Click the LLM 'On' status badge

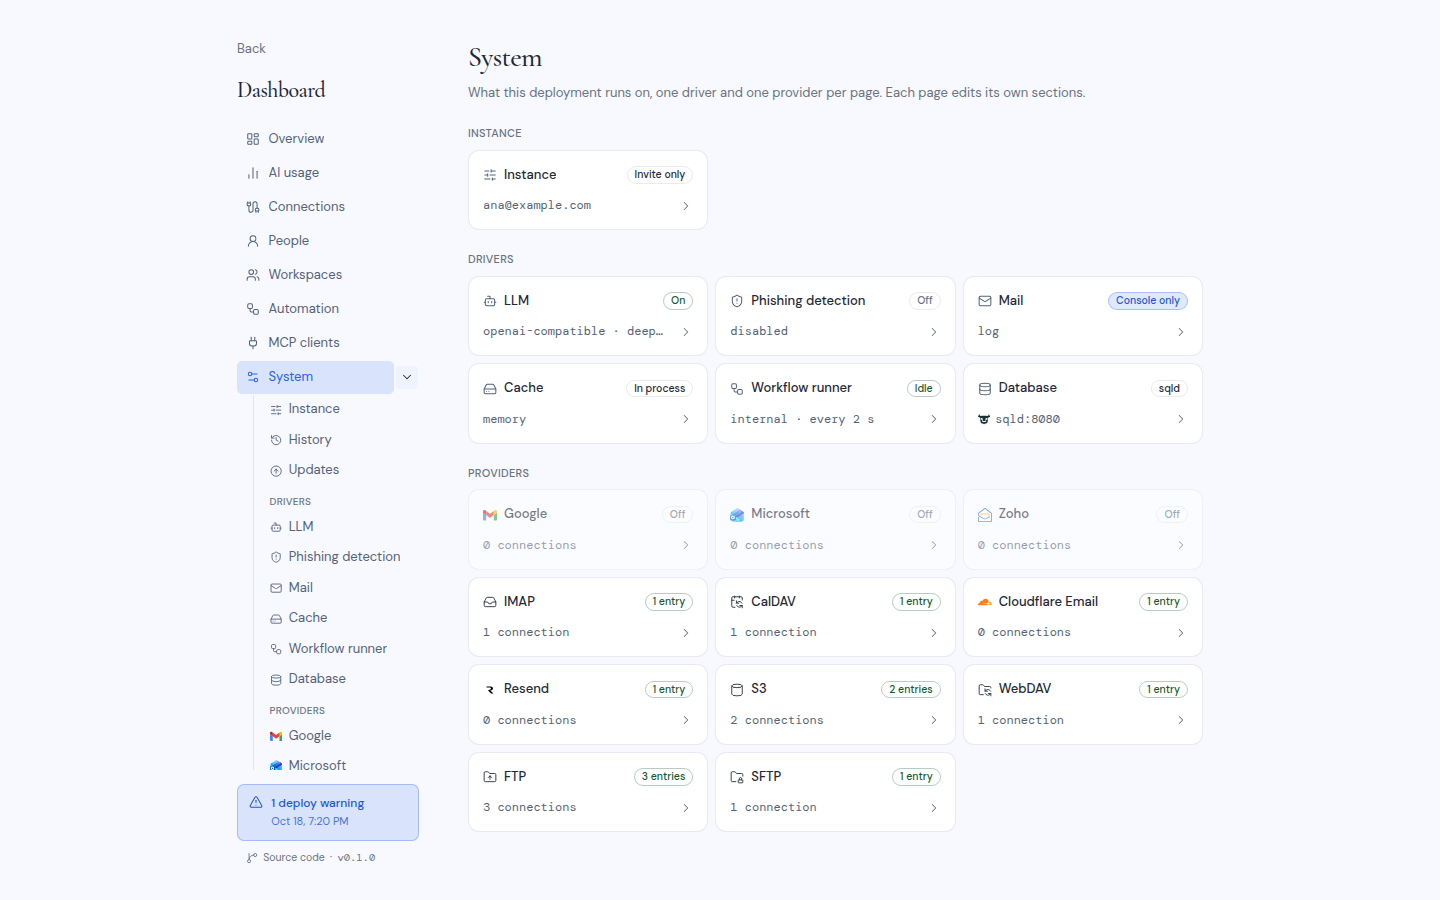pyautogui.click(x=678, y=301)
